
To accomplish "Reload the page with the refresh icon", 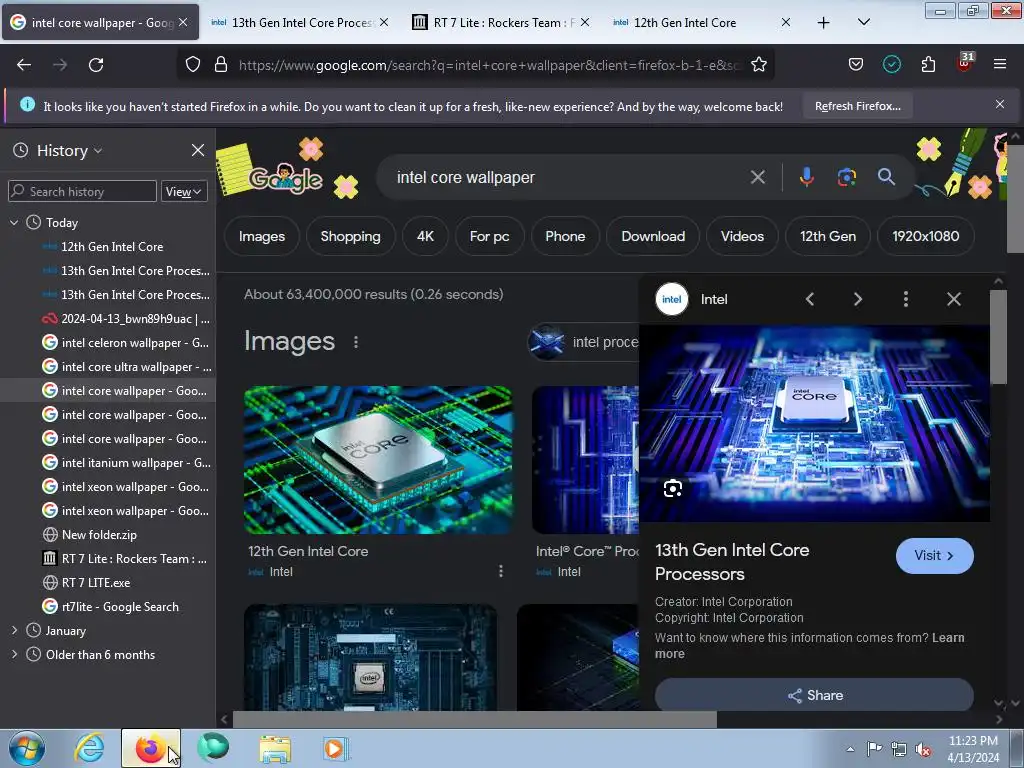I will pyautogui.click(x=96, y=65).
